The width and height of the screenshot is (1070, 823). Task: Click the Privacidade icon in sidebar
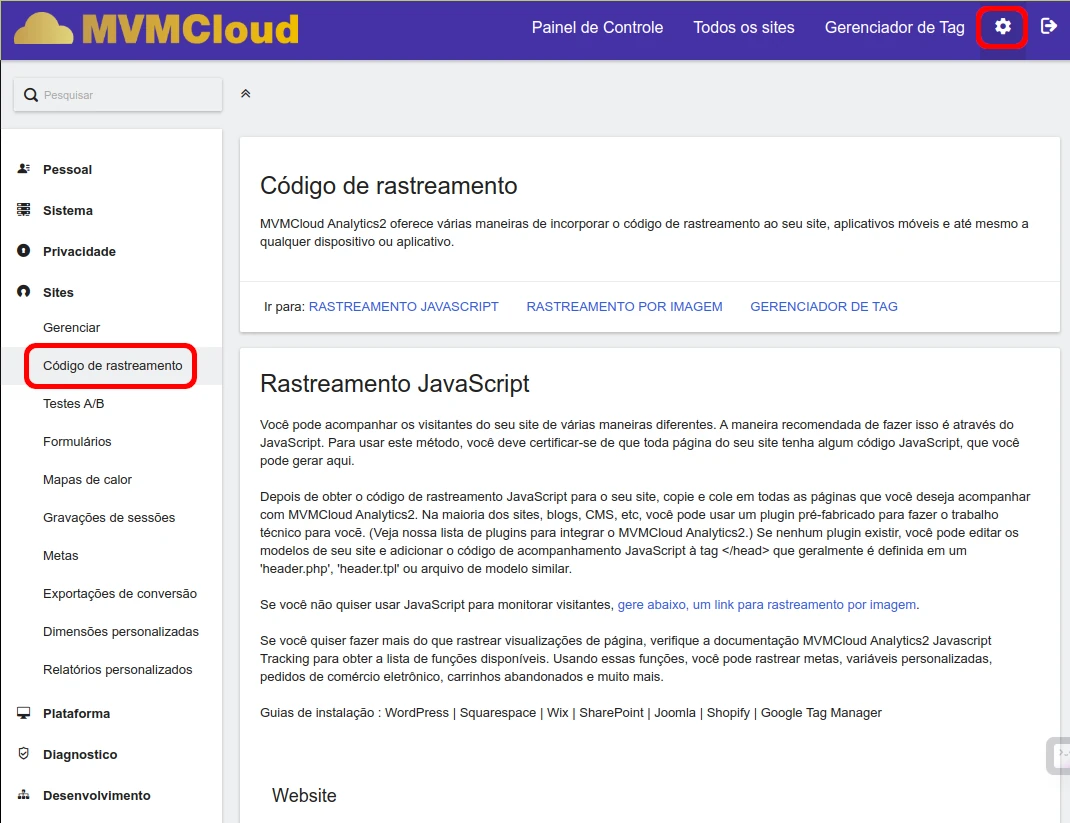click(x=24, y=251)
